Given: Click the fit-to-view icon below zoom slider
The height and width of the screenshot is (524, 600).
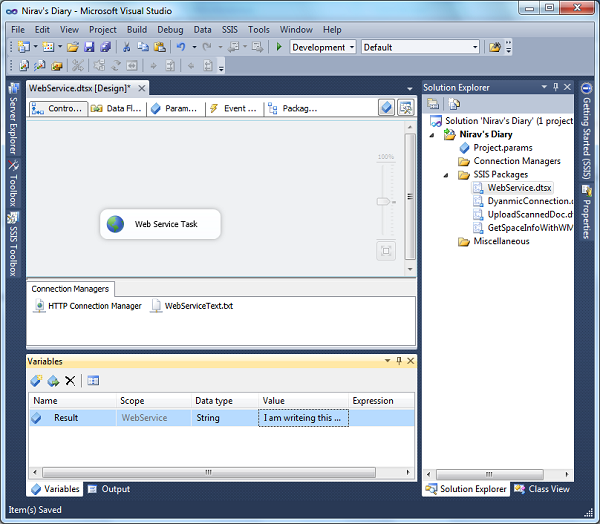Looking at the screenshot, I should coord(386,250).
